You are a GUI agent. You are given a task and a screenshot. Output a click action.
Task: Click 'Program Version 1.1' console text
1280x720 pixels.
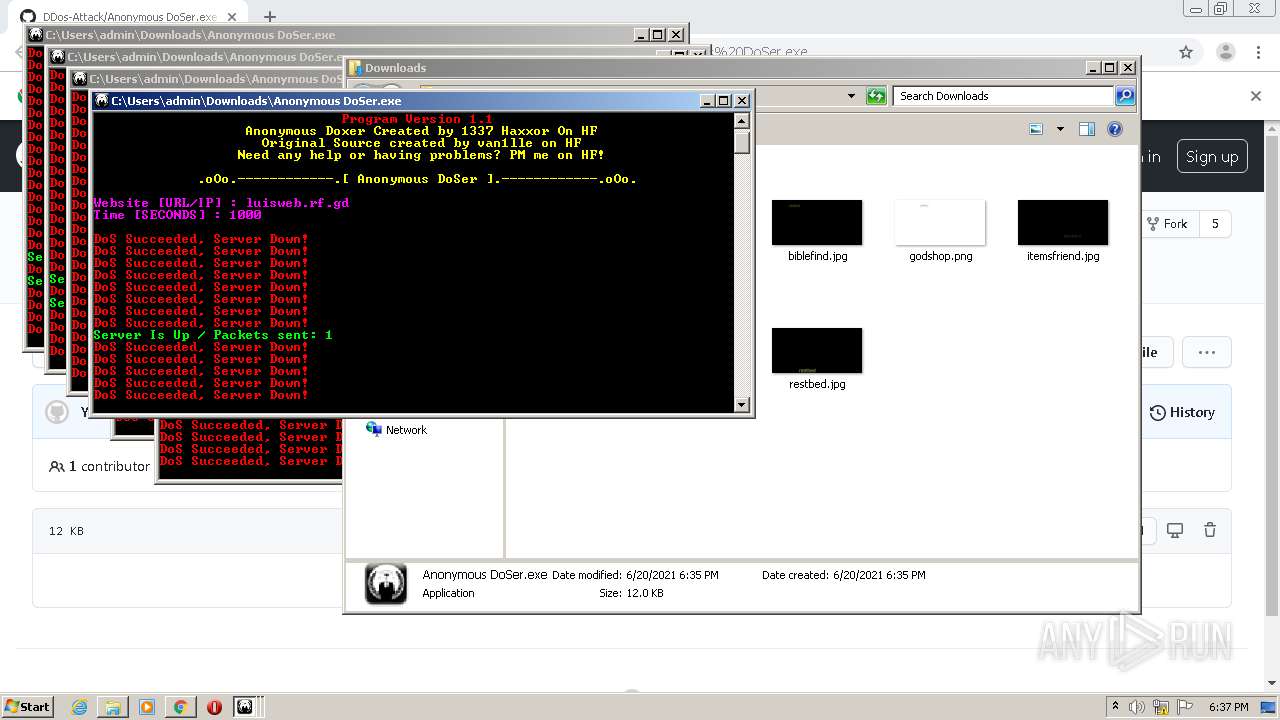click(x=417, y=119)
